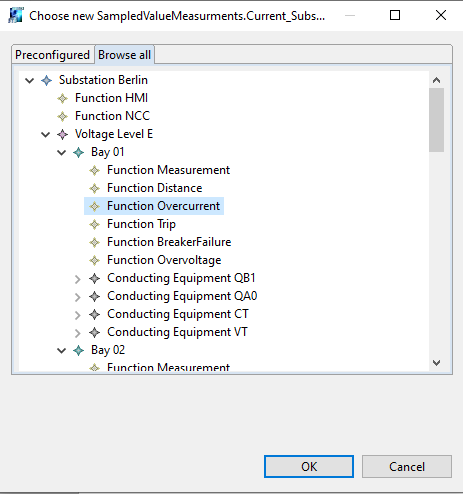Collapse the Substation Berlin tree node
This screenshot has width=463, height=494.
pos(30,80)
